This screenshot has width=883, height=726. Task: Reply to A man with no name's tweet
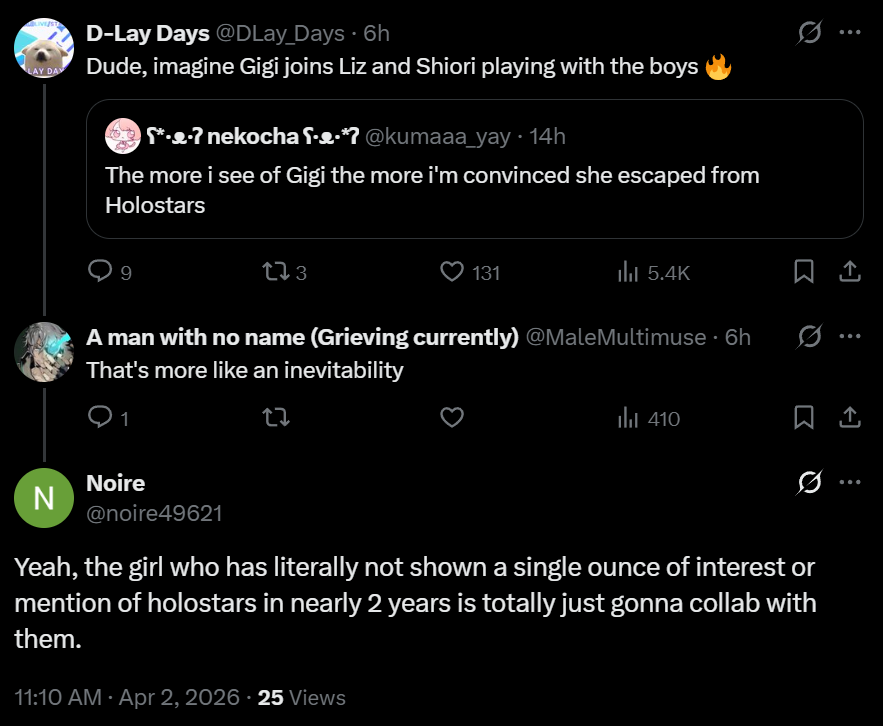tap(100, 418)
